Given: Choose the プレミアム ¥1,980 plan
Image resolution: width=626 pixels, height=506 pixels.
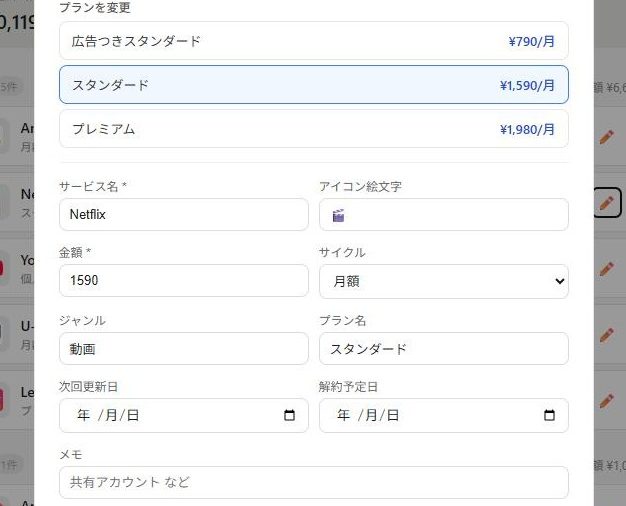Looking at the screenshot, I should pyautogui.click(x=314, y=129).
